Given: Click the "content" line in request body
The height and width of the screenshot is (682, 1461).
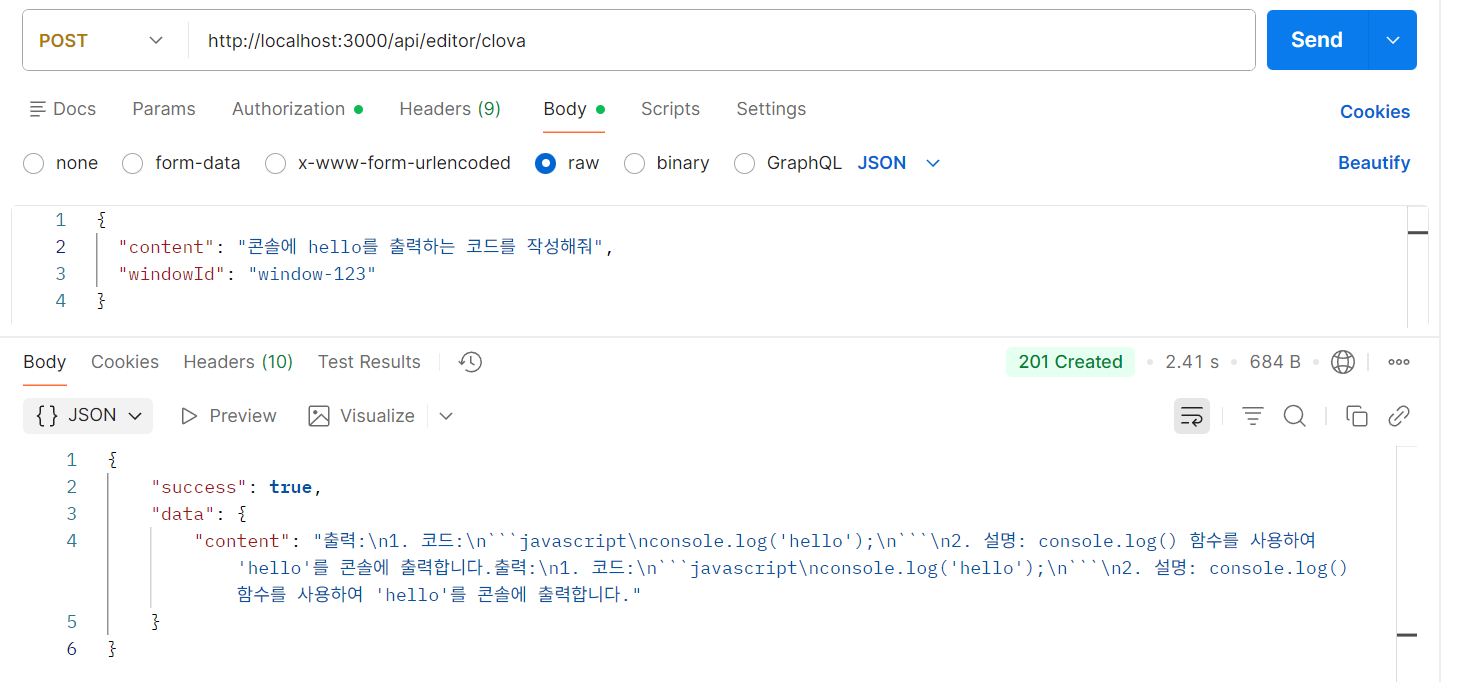Looking at the screenshot, I should [365, 247].
